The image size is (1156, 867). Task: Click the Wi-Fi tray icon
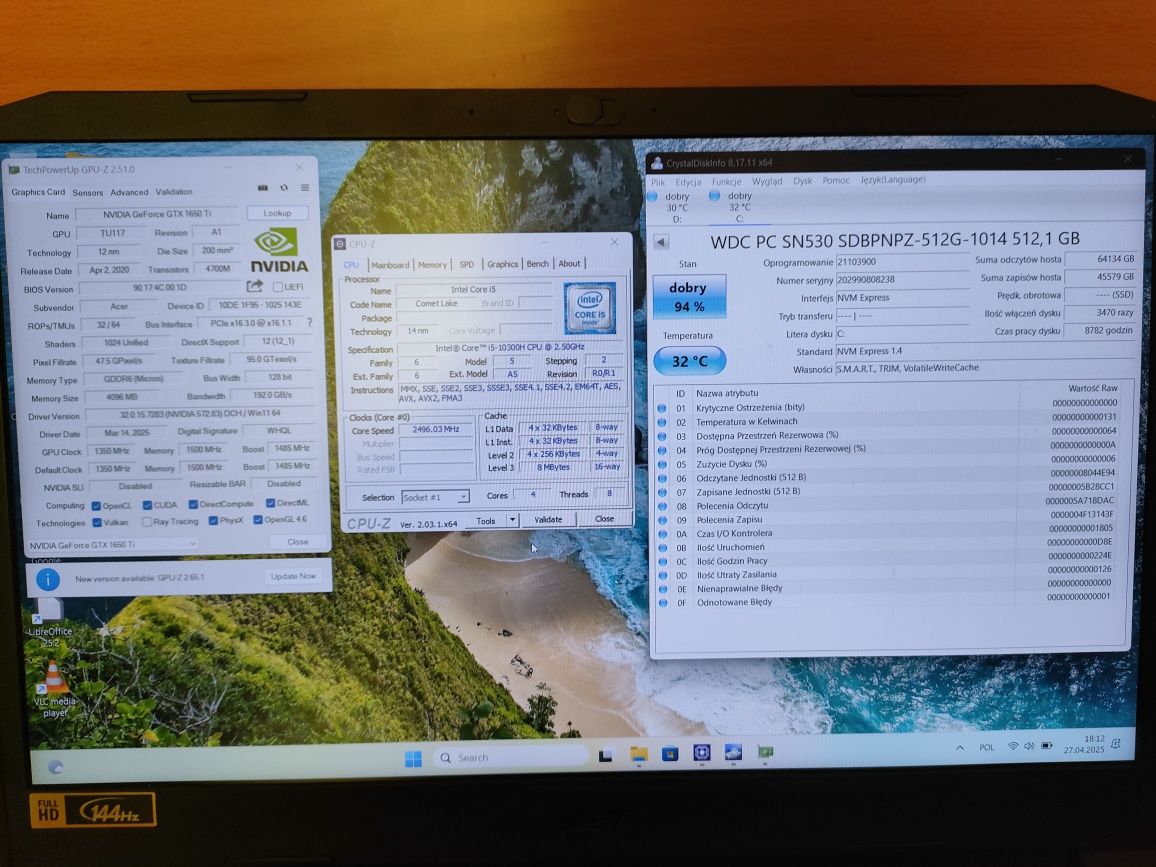click(1013, 746)
